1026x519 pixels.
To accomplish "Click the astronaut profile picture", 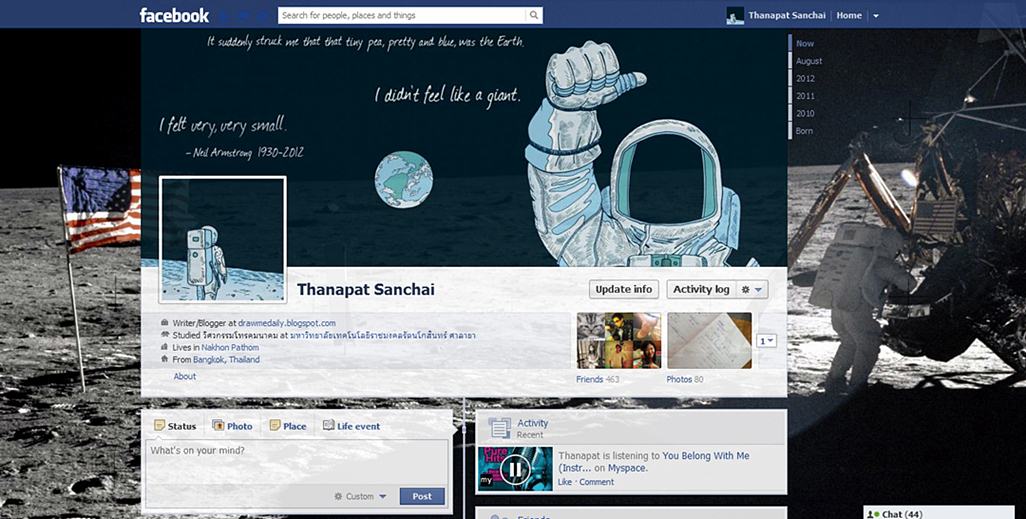I will [x=222, y=239].
